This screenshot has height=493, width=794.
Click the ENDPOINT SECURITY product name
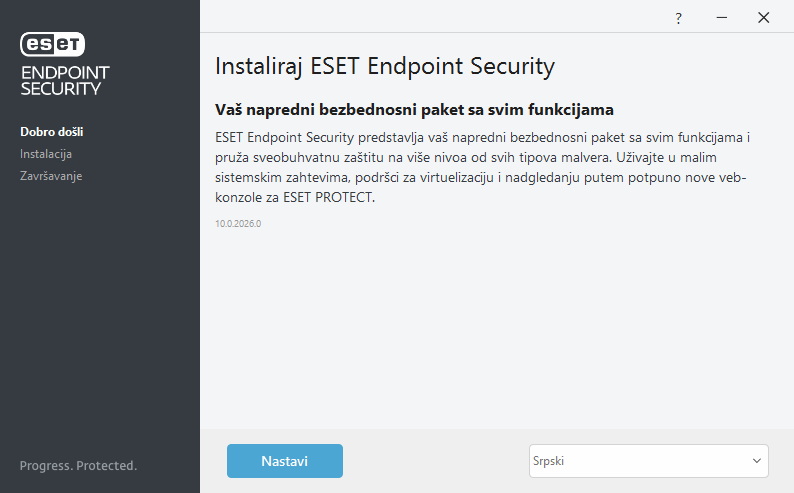tap(64, 80)
